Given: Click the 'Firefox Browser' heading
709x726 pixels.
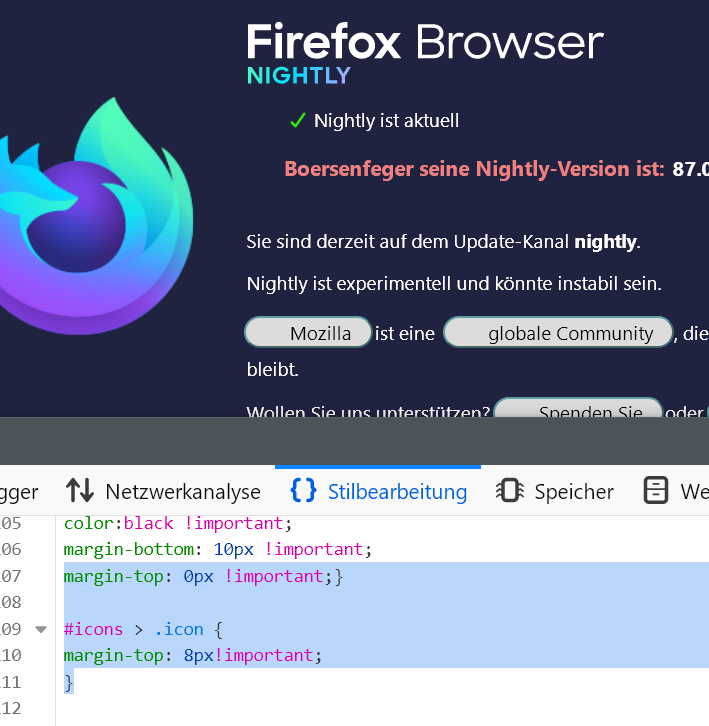Looking at the screenshot, I should point(425,43).
